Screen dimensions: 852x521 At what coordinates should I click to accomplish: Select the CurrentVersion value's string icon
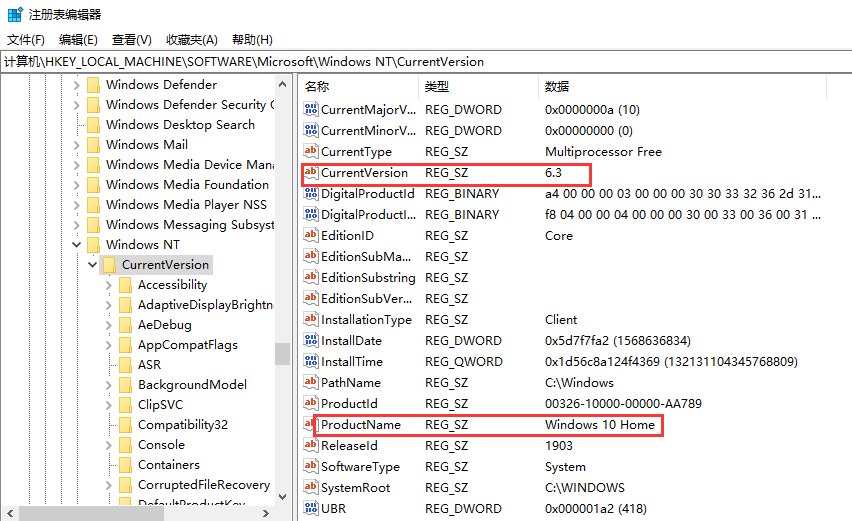[311, 173]
